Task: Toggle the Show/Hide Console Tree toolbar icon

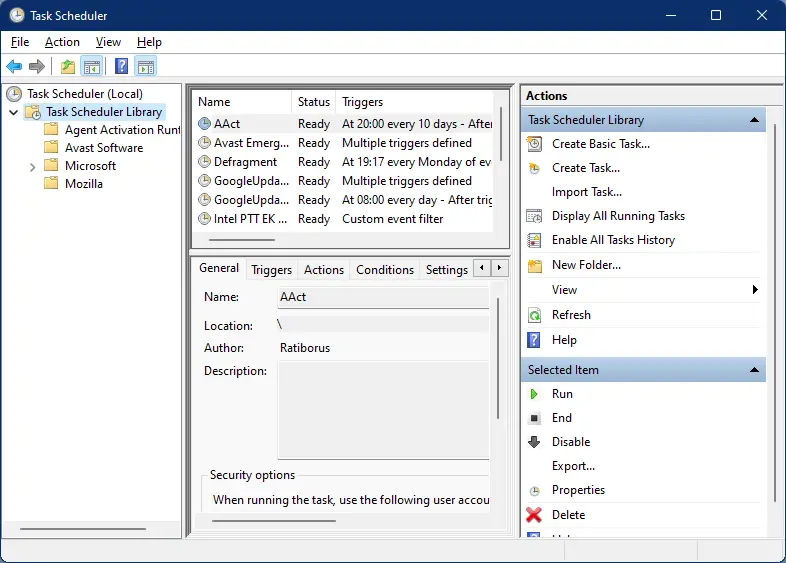Action: click(x=92, y=66)
